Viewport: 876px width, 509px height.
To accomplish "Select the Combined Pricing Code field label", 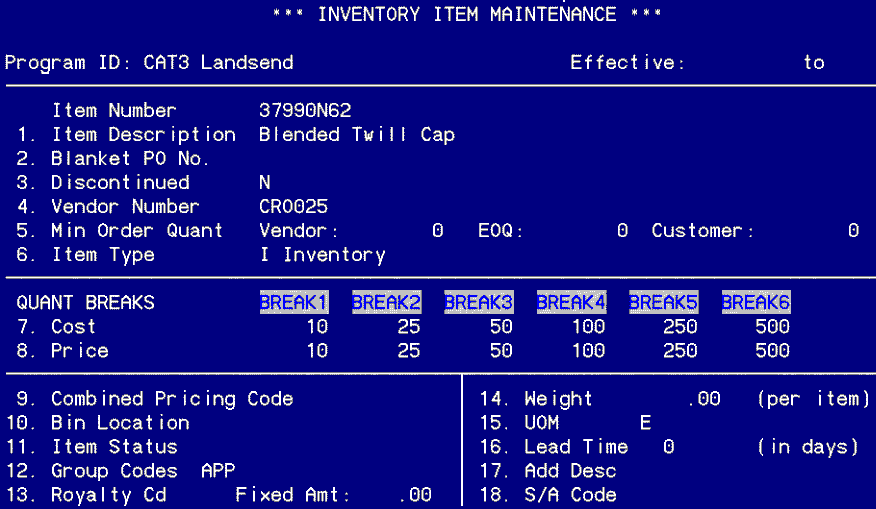I will click(172, 399).
